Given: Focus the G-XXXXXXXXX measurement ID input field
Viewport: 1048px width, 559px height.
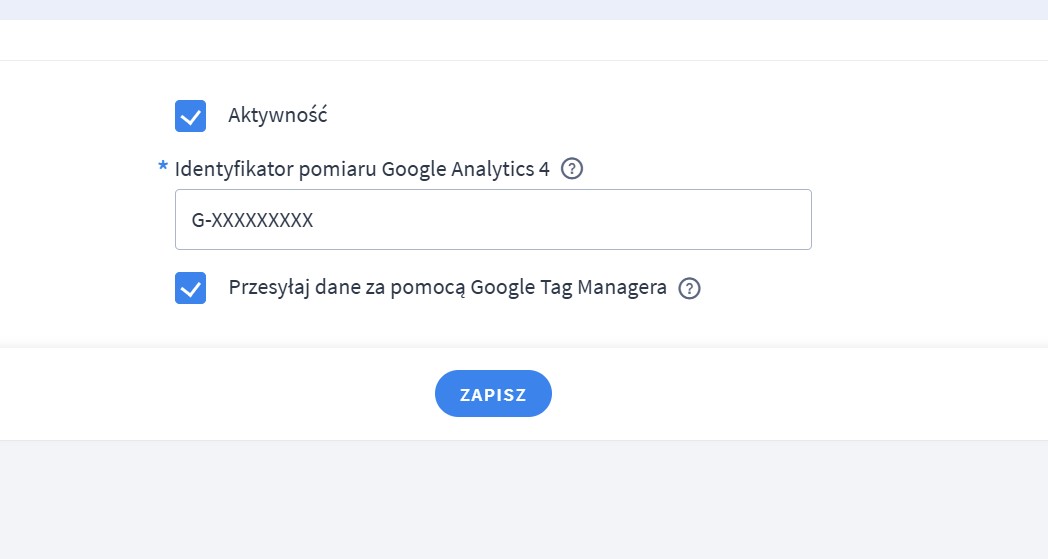Looking at the screenshot, I should point(492,220).
